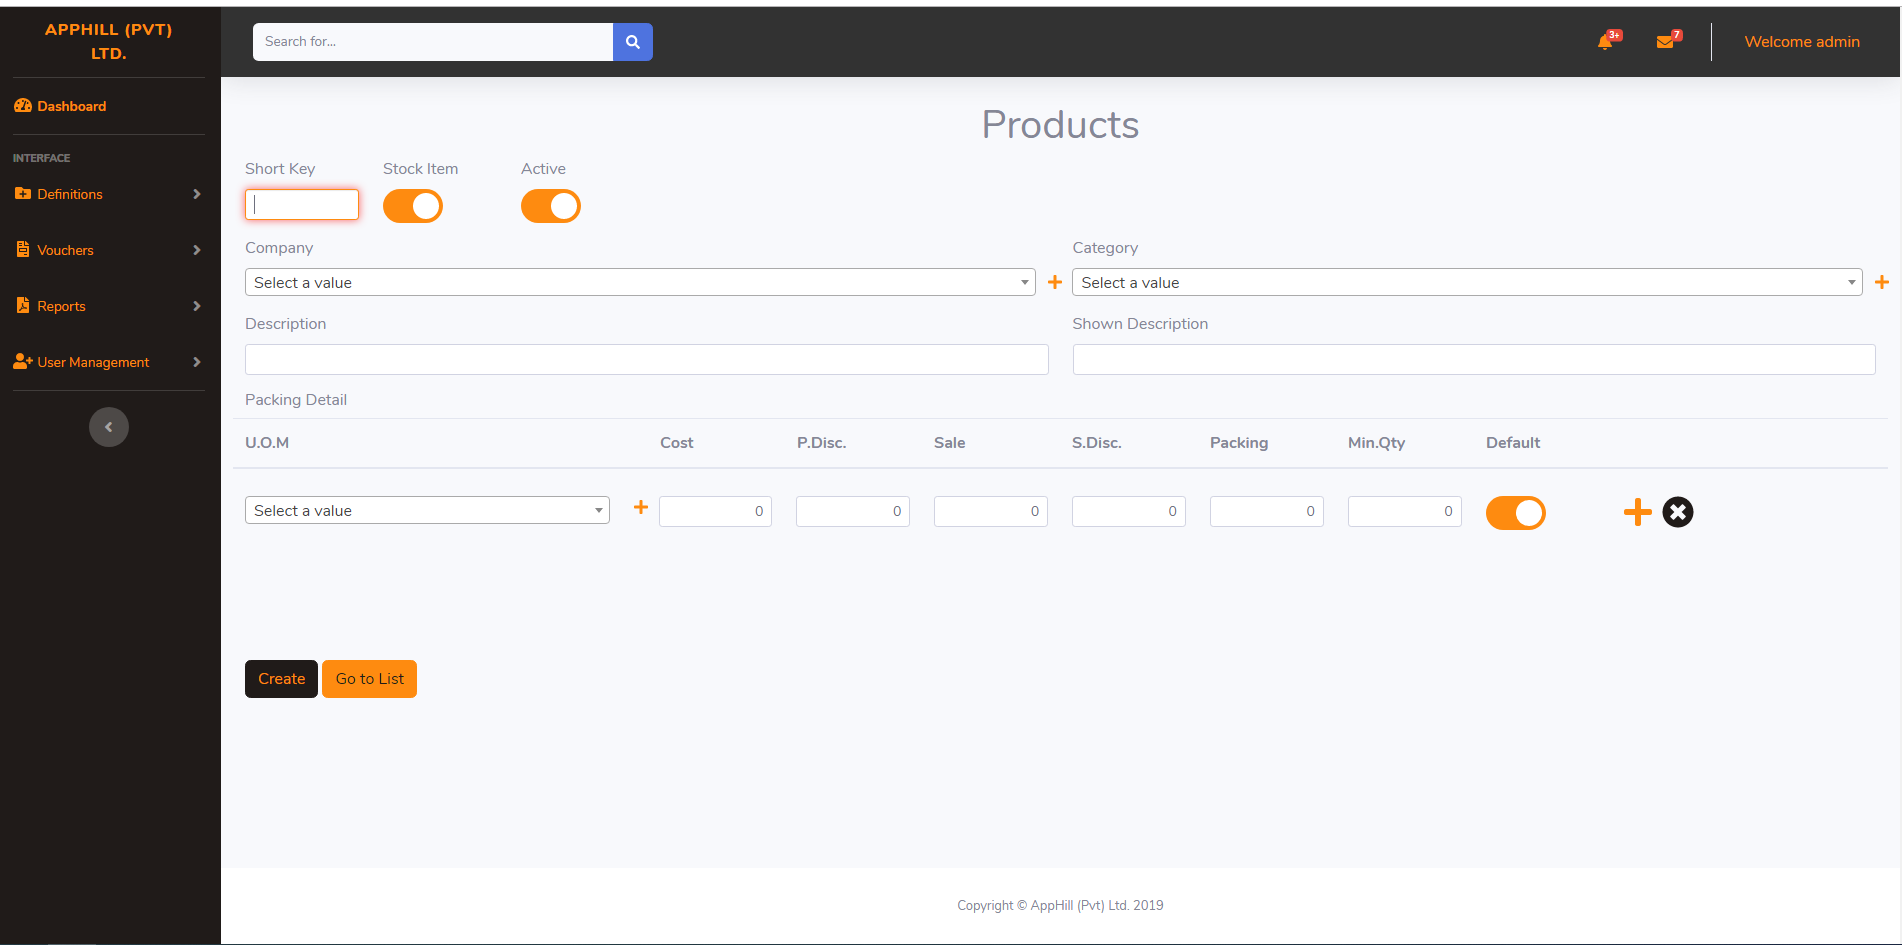Open the messages envelope icon
This screenshot has width=1902, height=945.
click(1665, 42)
